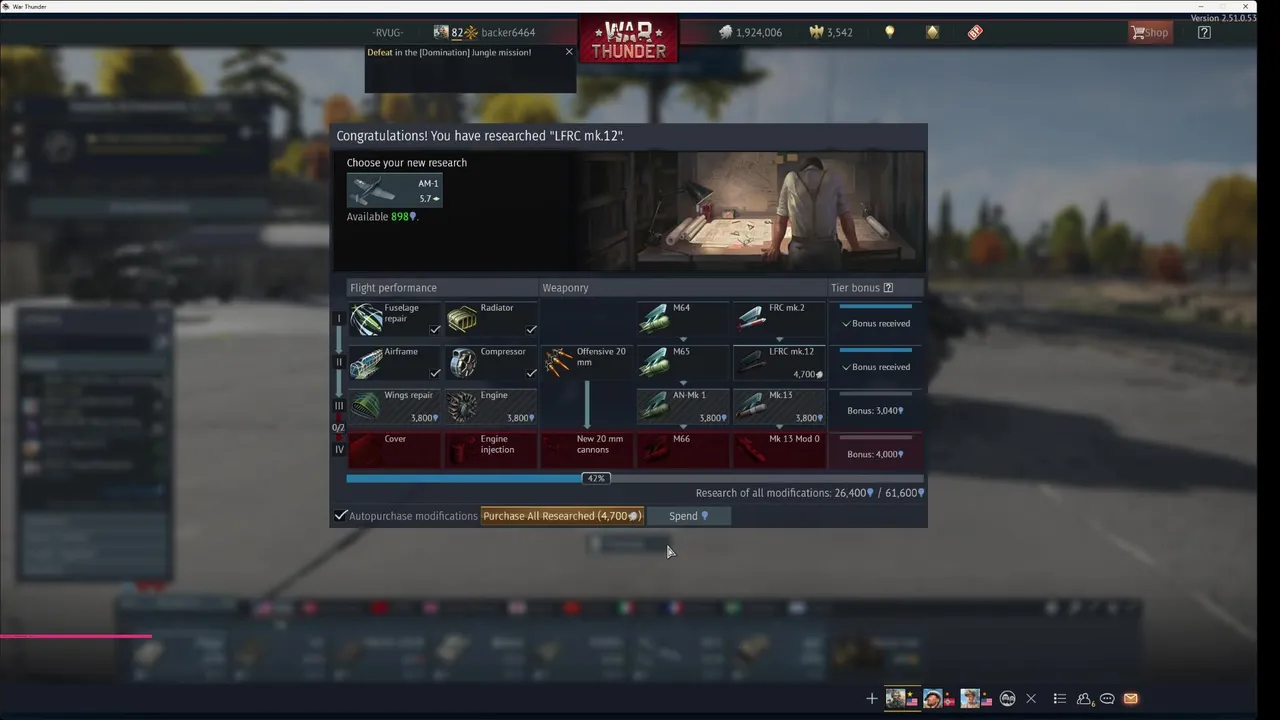Click the squad members round icon

tap(1008, 699)
